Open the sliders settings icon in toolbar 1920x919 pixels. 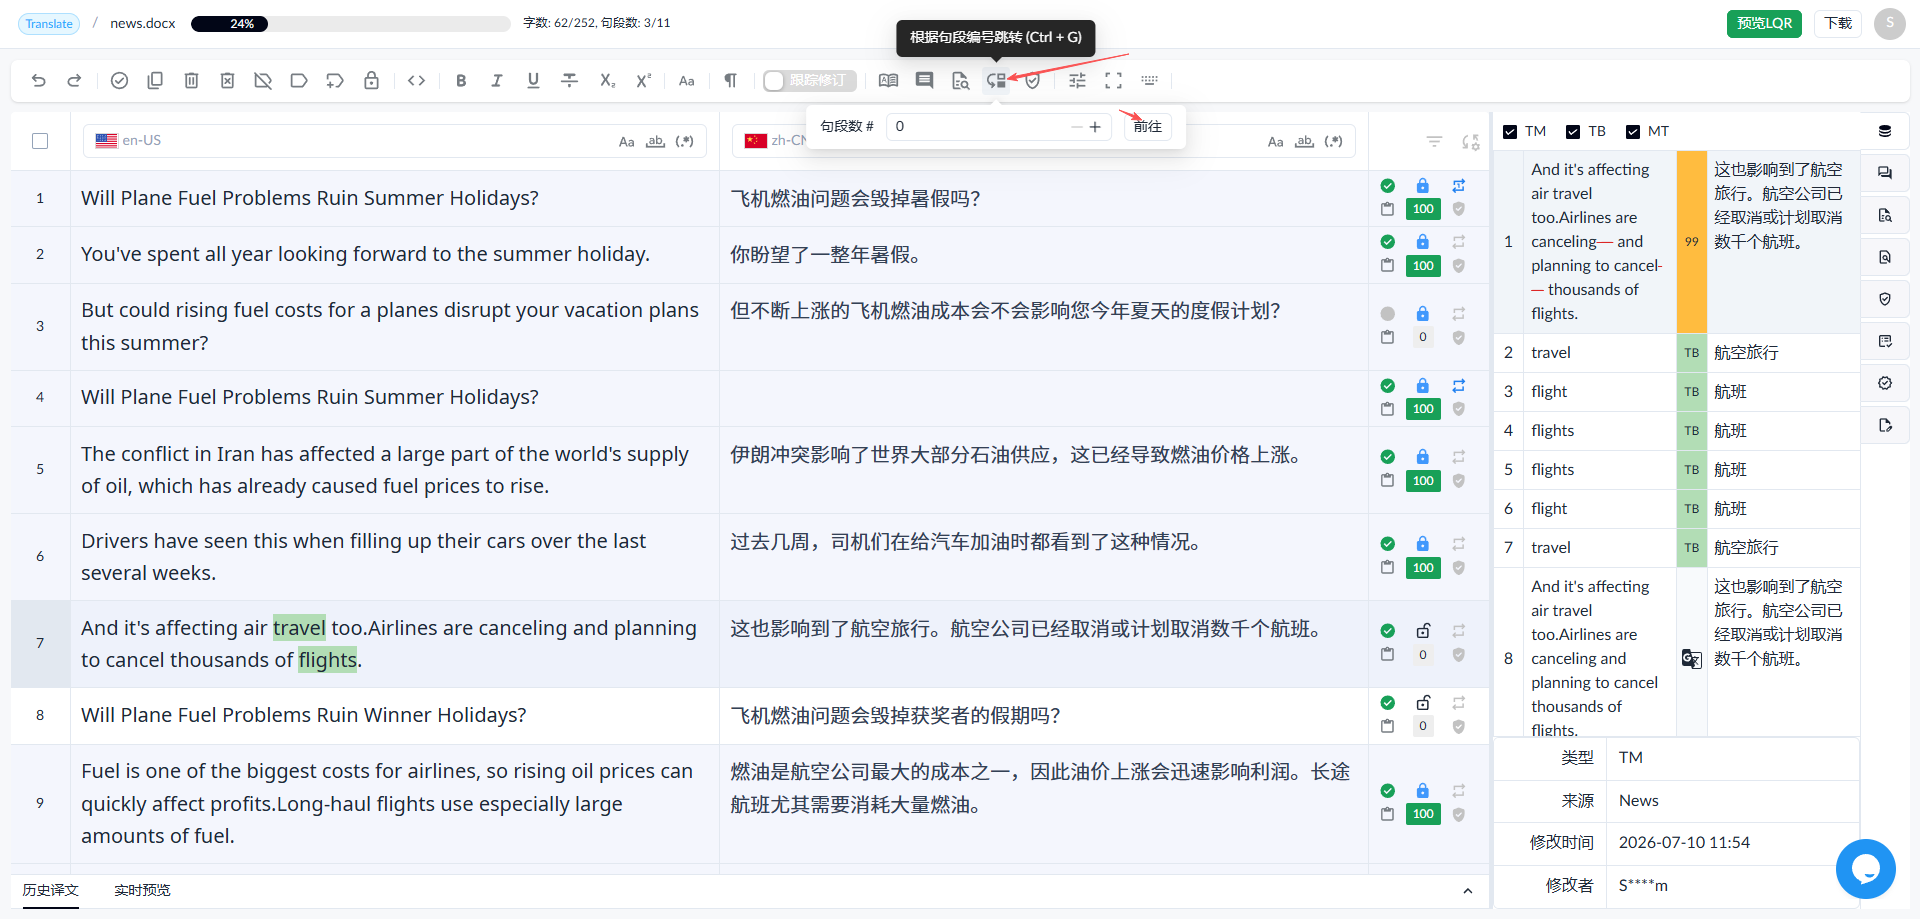1077,81
